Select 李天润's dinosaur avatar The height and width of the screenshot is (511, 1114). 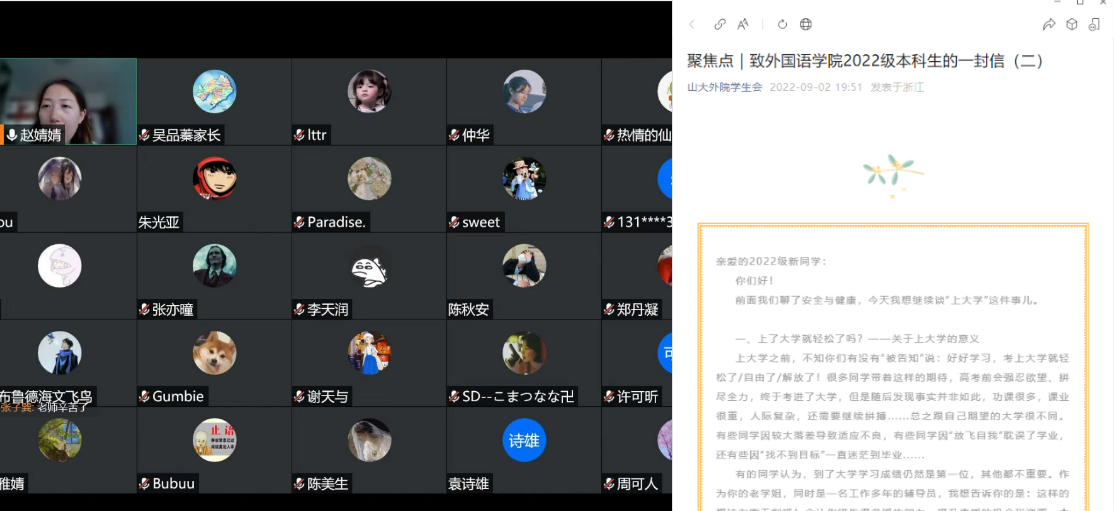[x=369, y=266]
